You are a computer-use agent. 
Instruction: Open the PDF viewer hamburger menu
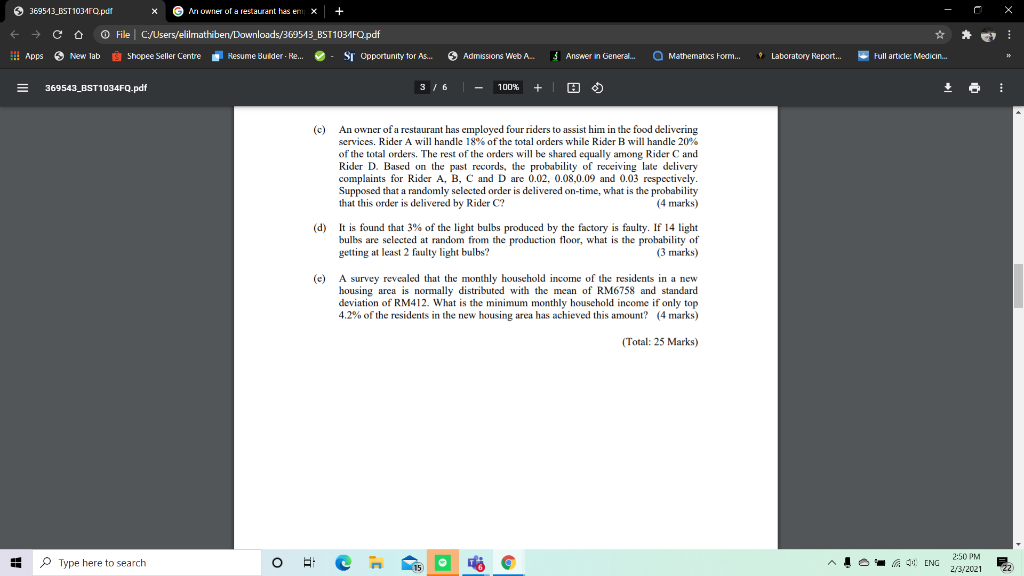pyautogui.click(x=22, y=87)
